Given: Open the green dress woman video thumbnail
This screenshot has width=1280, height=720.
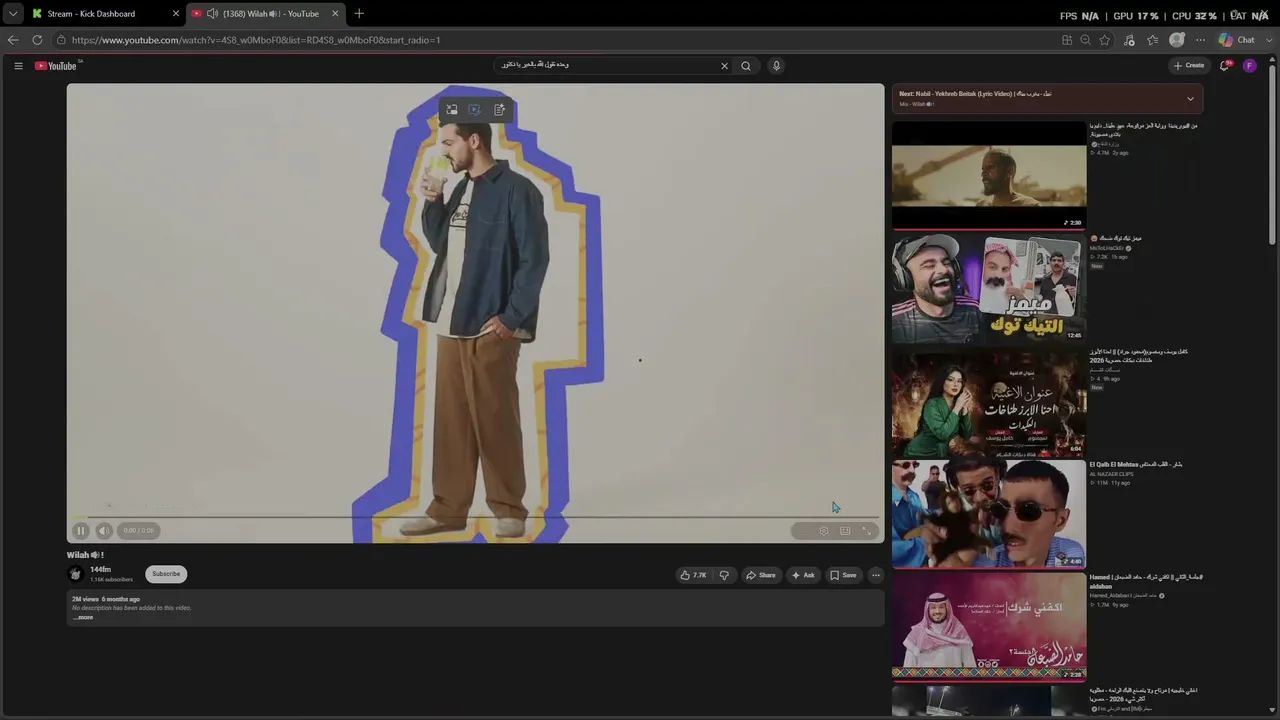Looking at the screenshot, I should [x=989, y=401].
